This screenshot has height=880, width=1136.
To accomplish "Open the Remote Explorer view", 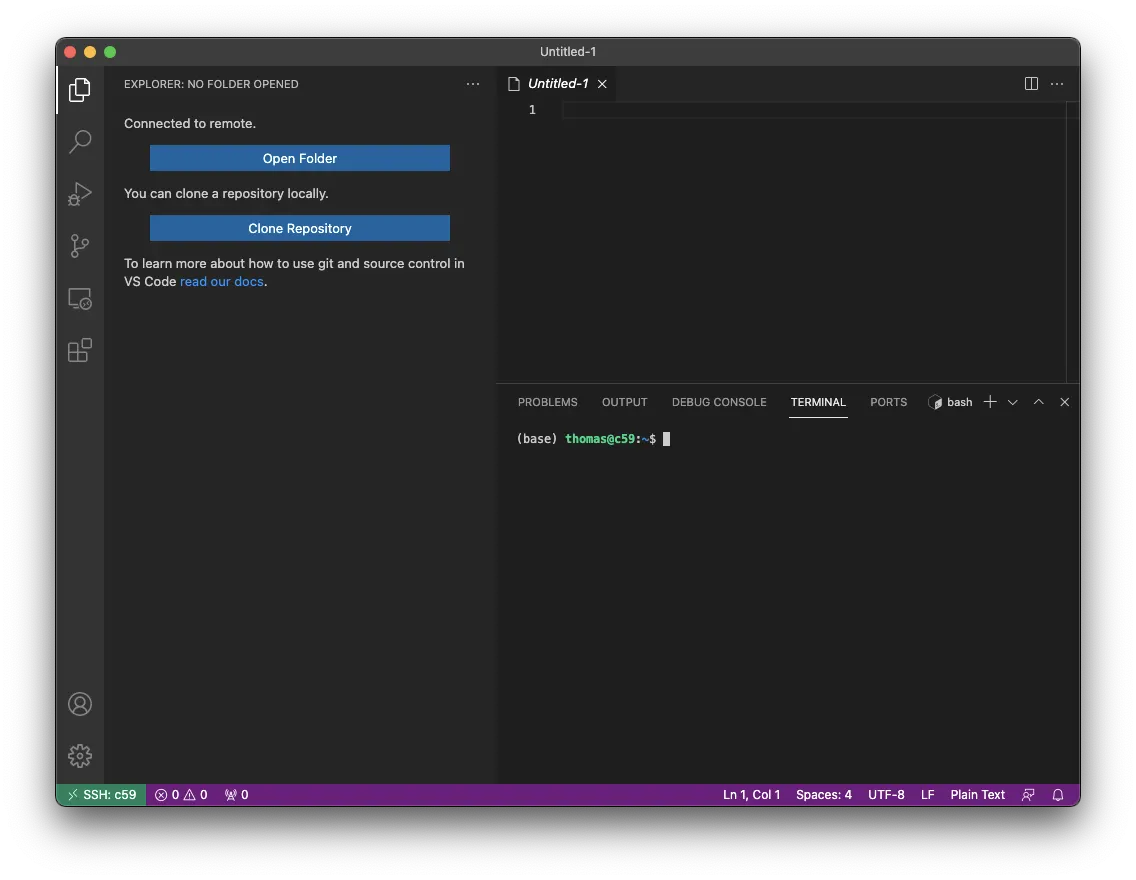I will tap(80, 298).
